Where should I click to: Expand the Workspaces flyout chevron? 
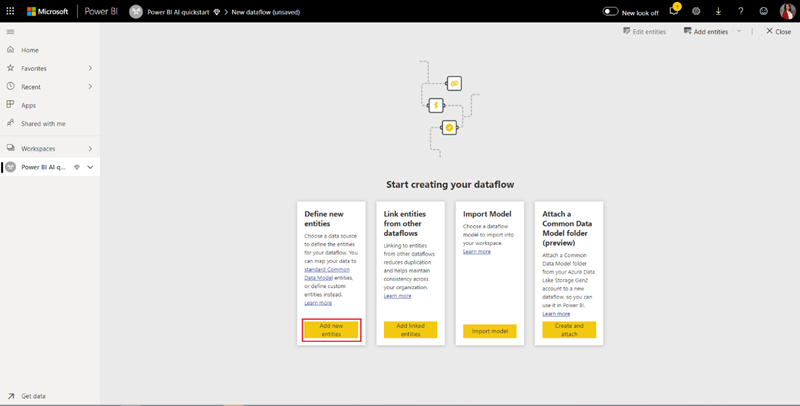point(90,148)
